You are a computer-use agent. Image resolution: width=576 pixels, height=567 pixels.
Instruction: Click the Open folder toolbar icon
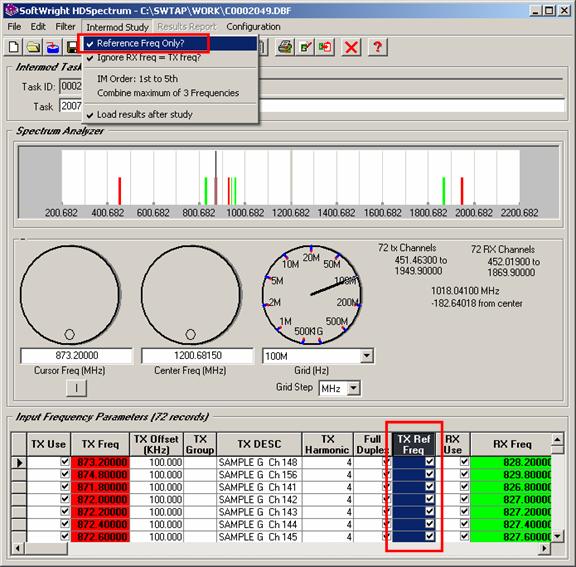(x=33, y=47)
